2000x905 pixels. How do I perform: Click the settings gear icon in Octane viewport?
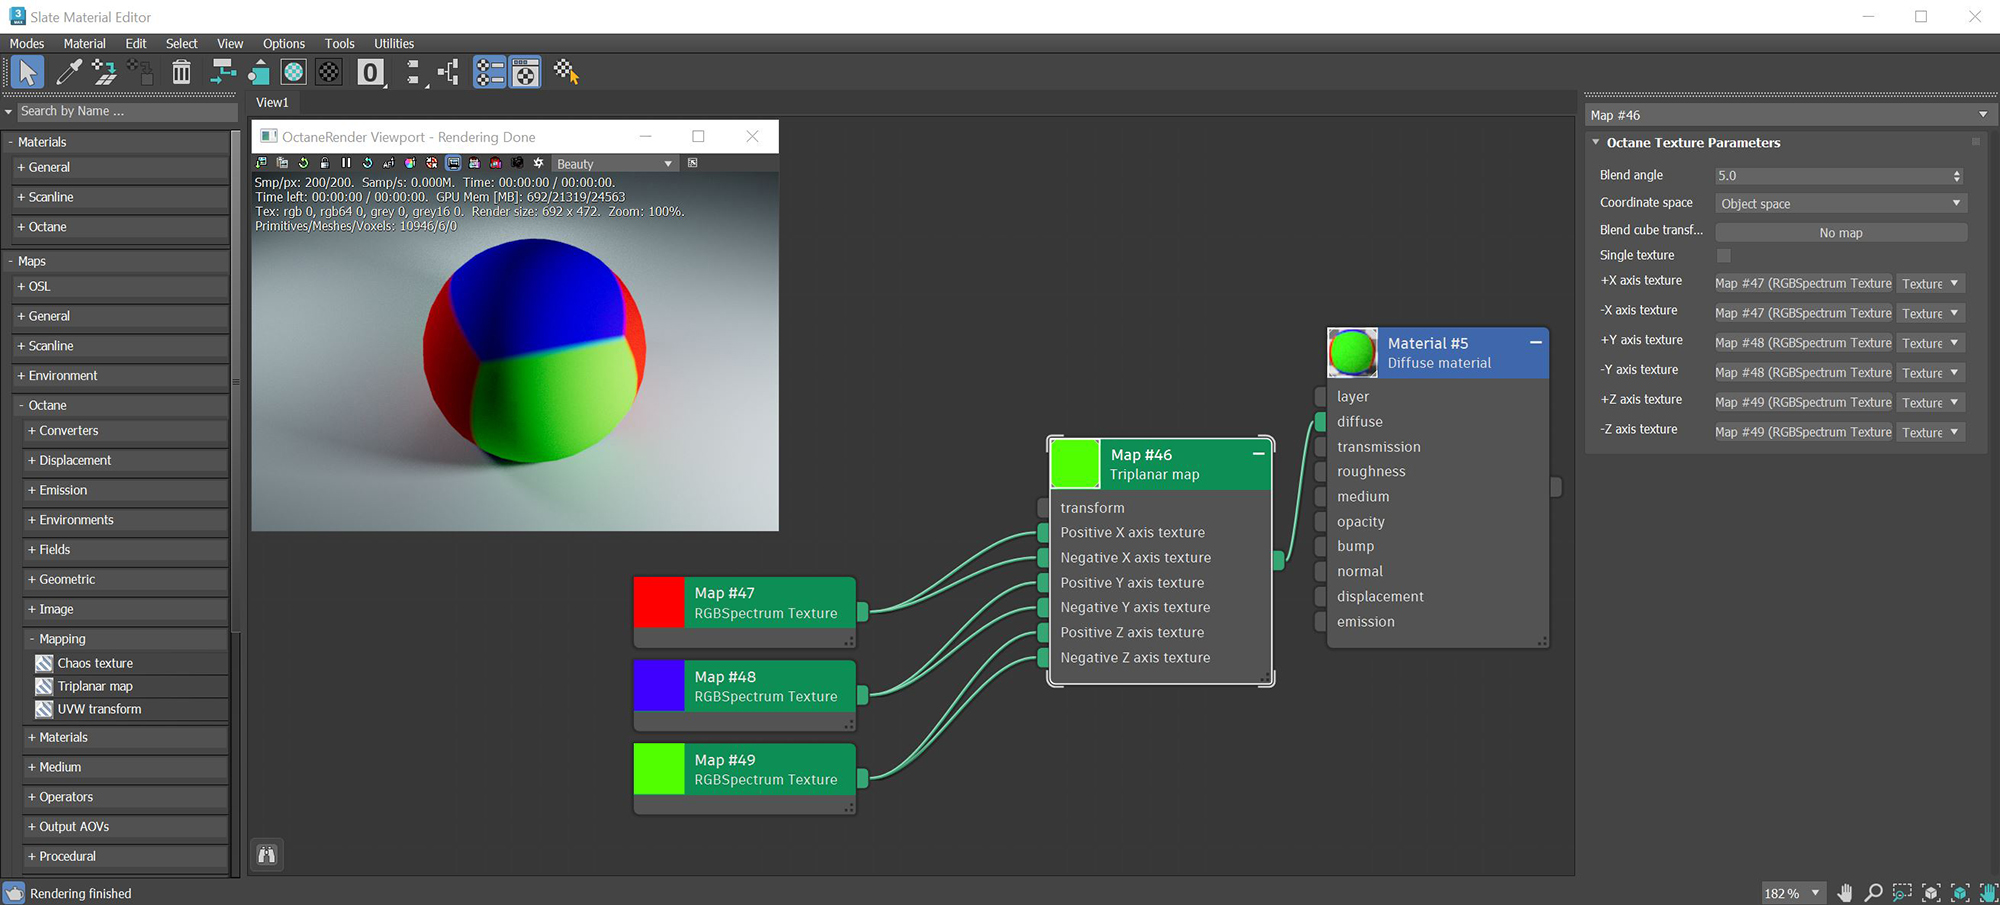[x=539, y=163]
